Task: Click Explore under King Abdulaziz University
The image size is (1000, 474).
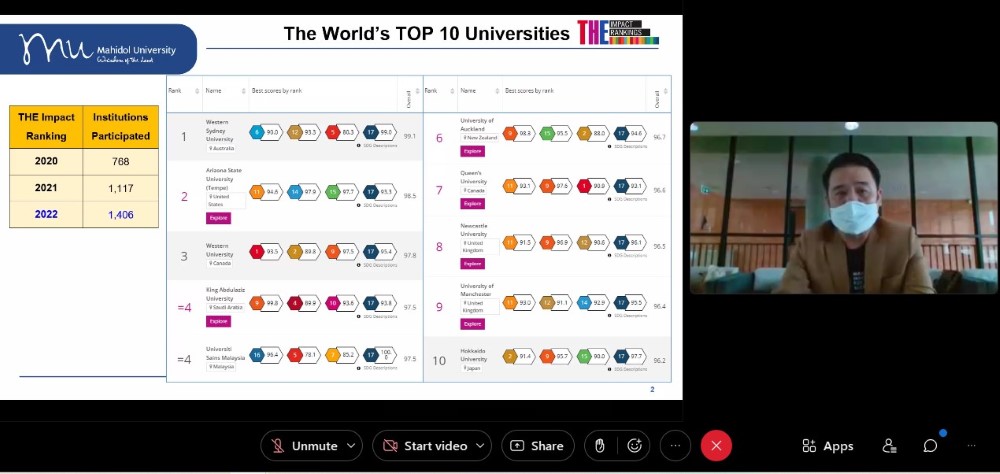Action: pyautogui.click(x=218, y=321)
